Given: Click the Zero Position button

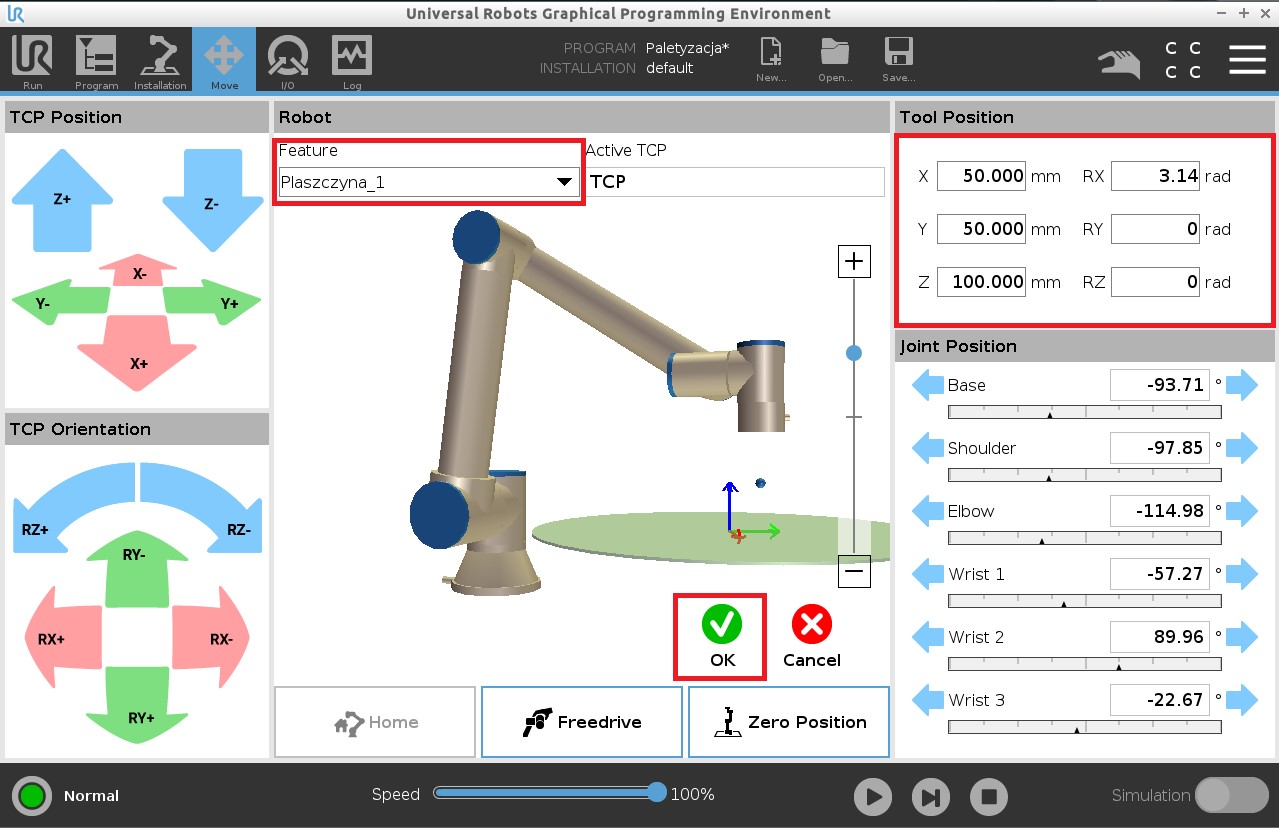Looking at the screenshot, I should [789, 722].
